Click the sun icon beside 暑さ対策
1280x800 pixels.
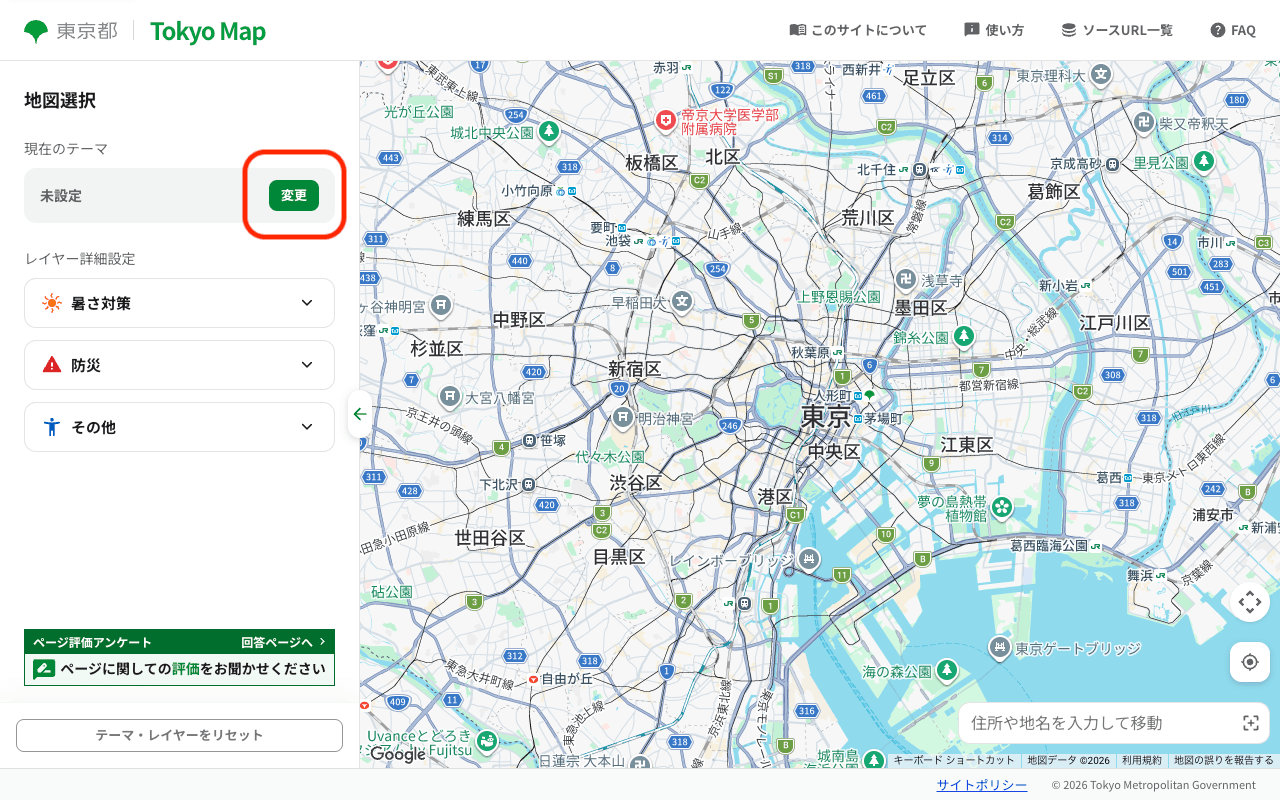(52, 303)
